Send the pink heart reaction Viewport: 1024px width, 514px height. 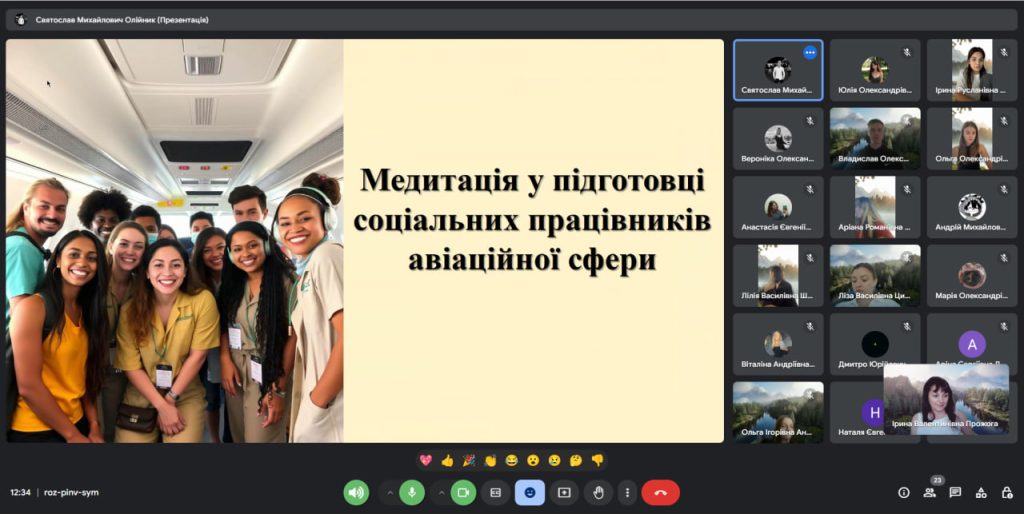click(426, 461)
